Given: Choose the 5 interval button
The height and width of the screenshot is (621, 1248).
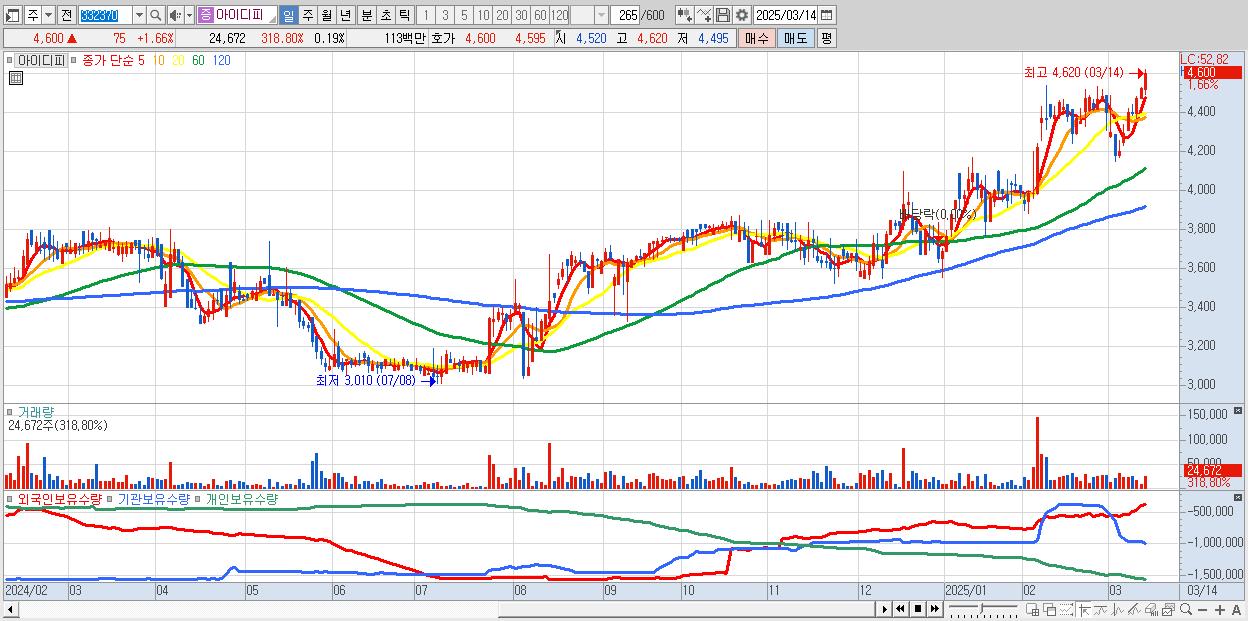Looking at the screenshot, I should pos(464,15).
